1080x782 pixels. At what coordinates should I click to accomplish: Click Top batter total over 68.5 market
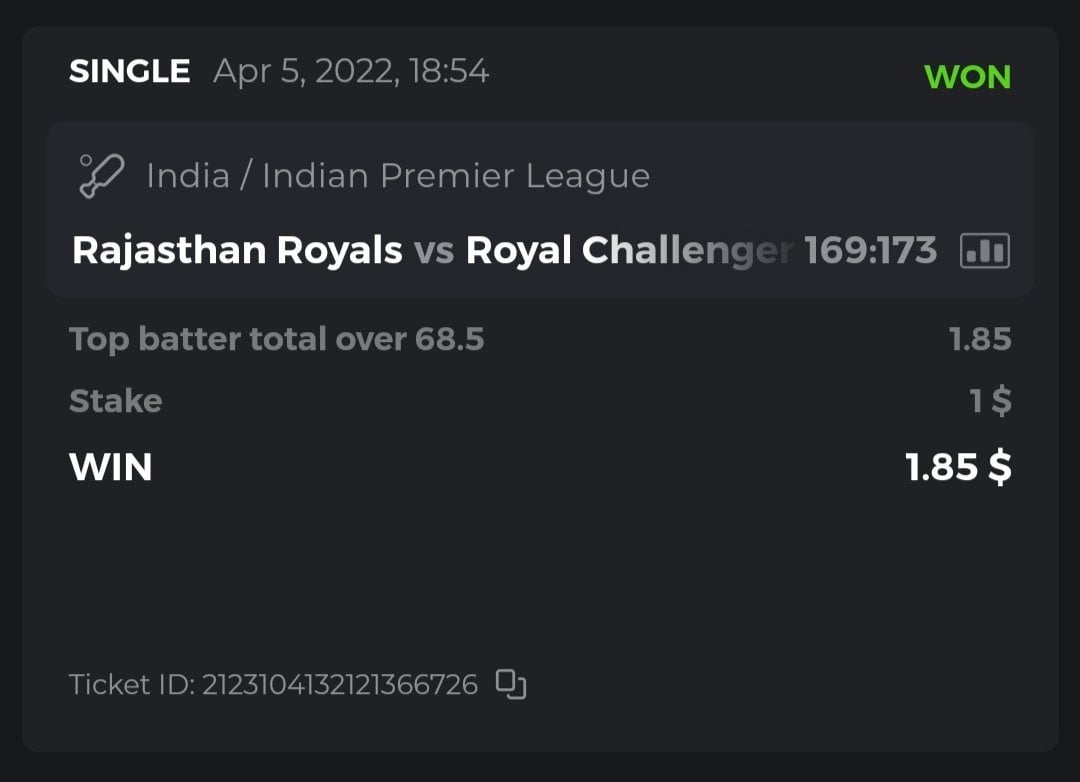point(277,340)
